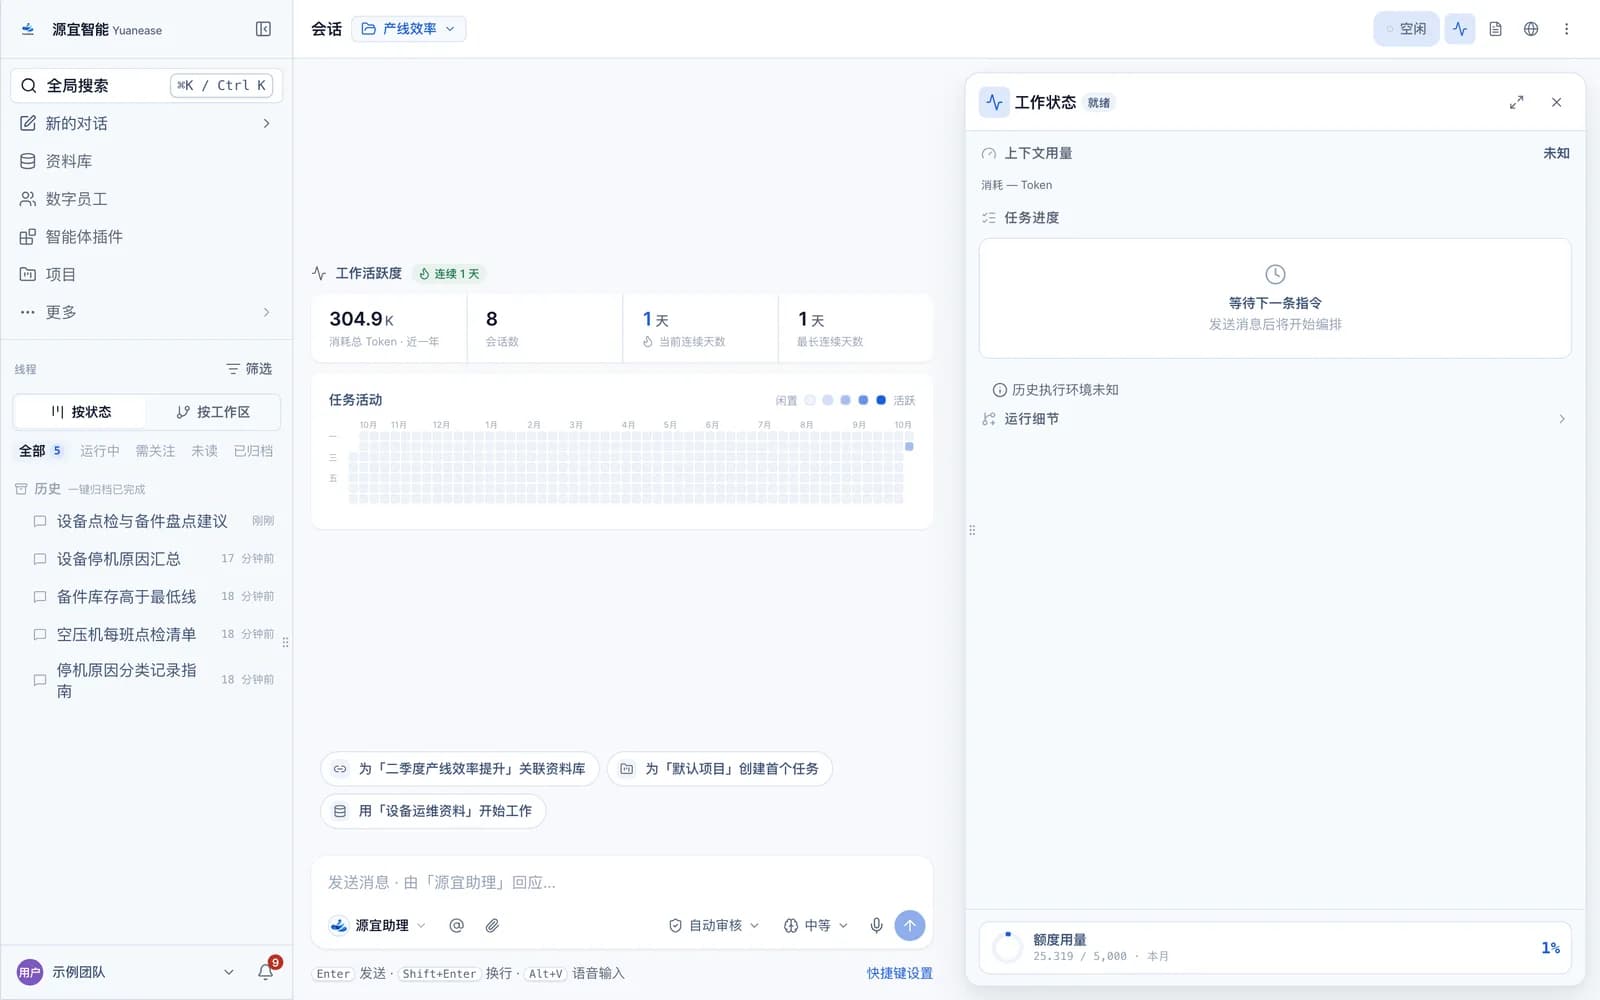Send the message with the arrow button
Image resolution: width=1600 pixels, height=1000 pixels.
click(x=910, y=926)
